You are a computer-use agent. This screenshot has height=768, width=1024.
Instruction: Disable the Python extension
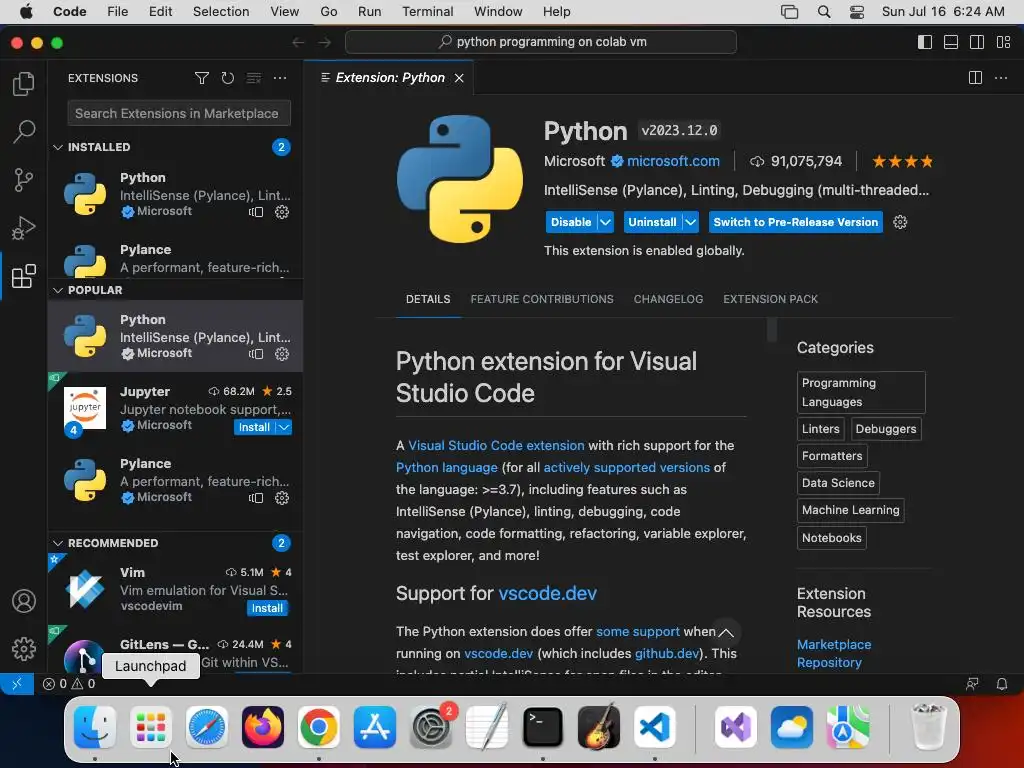(x=571, y=222)
